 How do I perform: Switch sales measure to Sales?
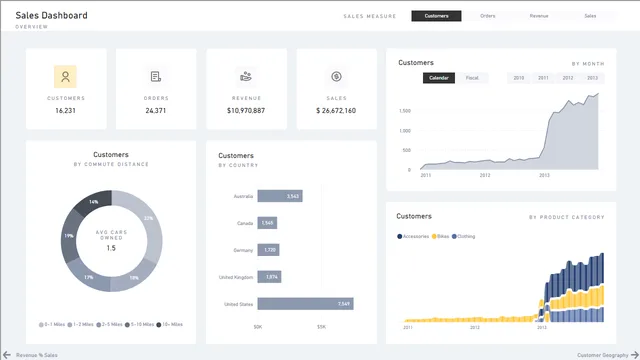click(590, 16)
